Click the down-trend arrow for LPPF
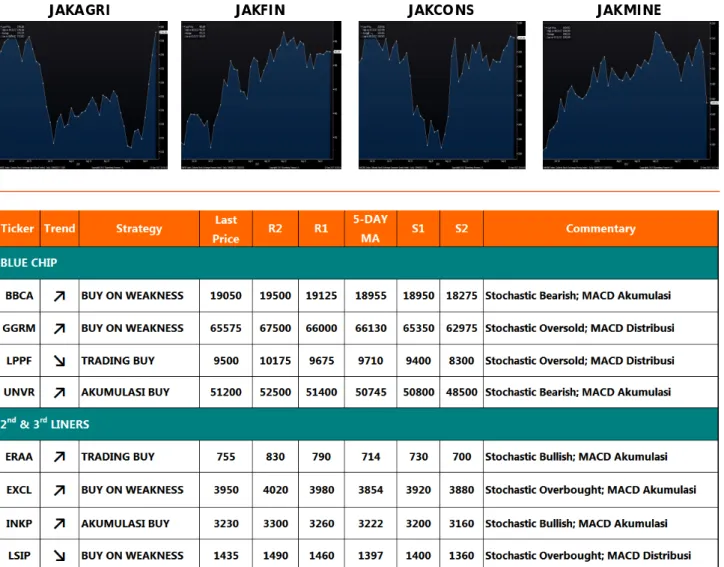This screenshot has width=724, height=567. click(x=59, y=361)
